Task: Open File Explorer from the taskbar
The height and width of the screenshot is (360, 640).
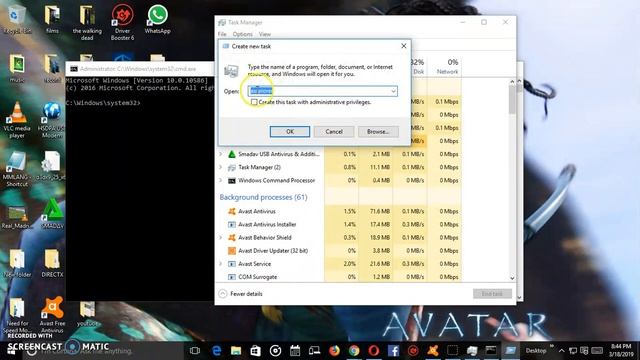Action: coord(236,351)
